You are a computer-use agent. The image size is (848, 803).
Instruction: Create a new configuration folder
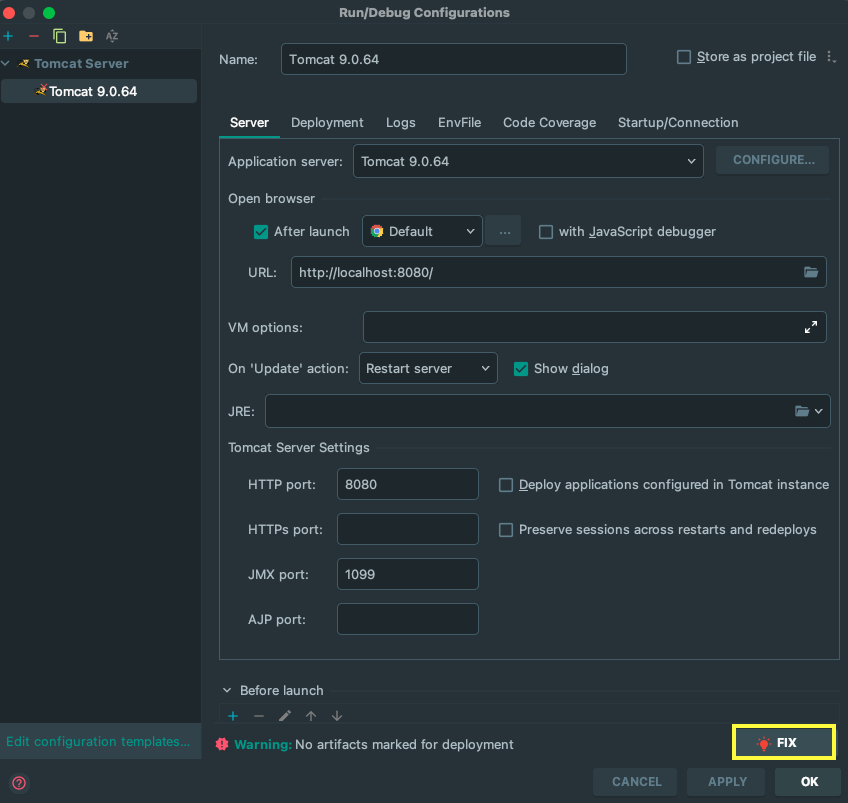(85, 36)
